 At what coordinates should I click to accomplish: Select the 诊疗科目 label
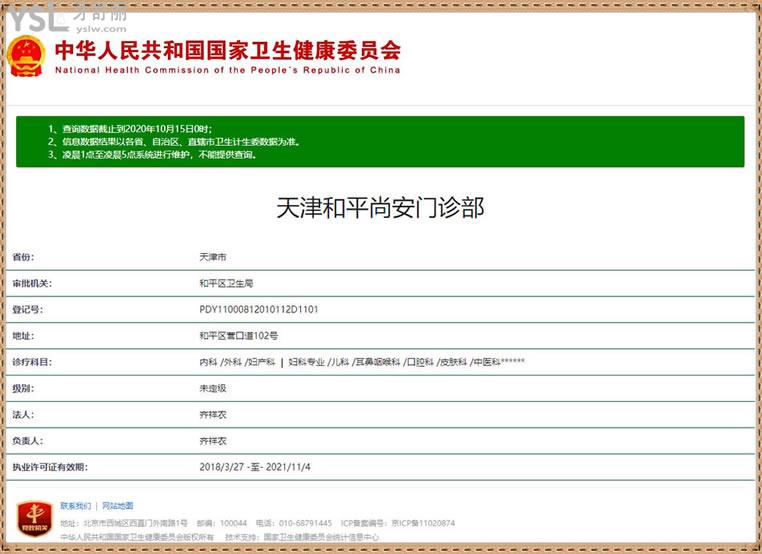32,362
